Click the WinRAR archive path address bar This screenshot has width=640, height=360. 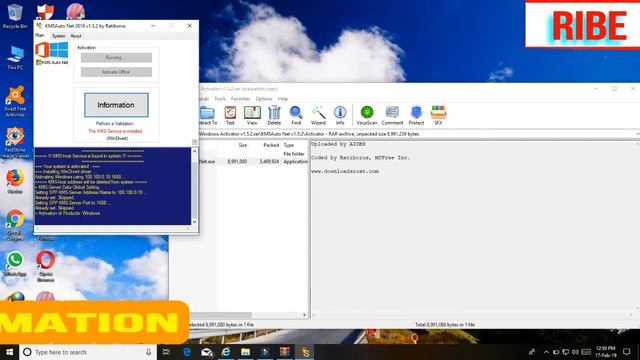pyautogui.click(x=418, y=134)
